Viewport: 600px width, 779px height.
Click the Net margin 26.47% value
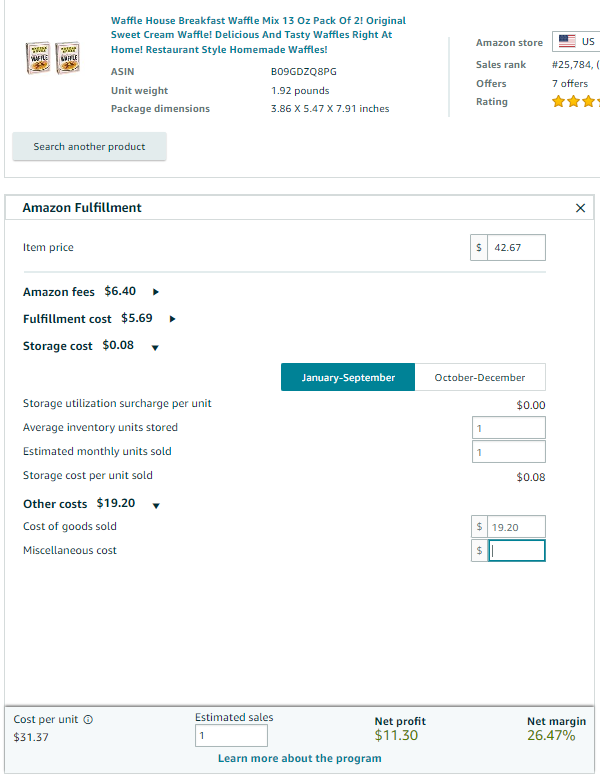coord(551,735)
